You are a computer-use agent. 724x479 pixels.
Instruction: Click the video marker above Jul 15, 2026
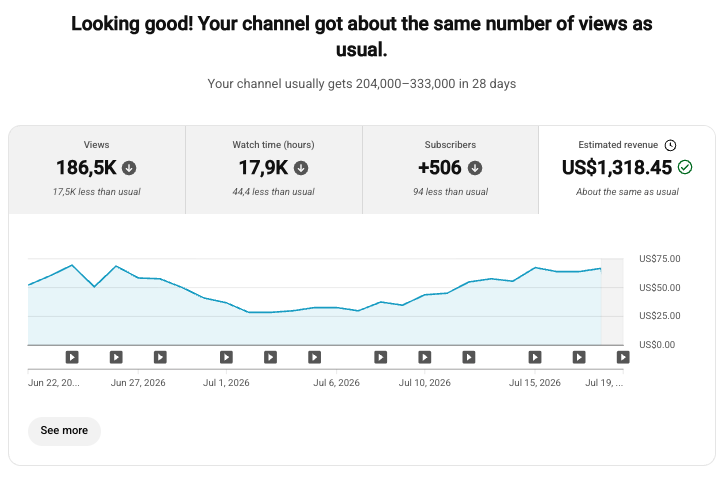[535, 357]
